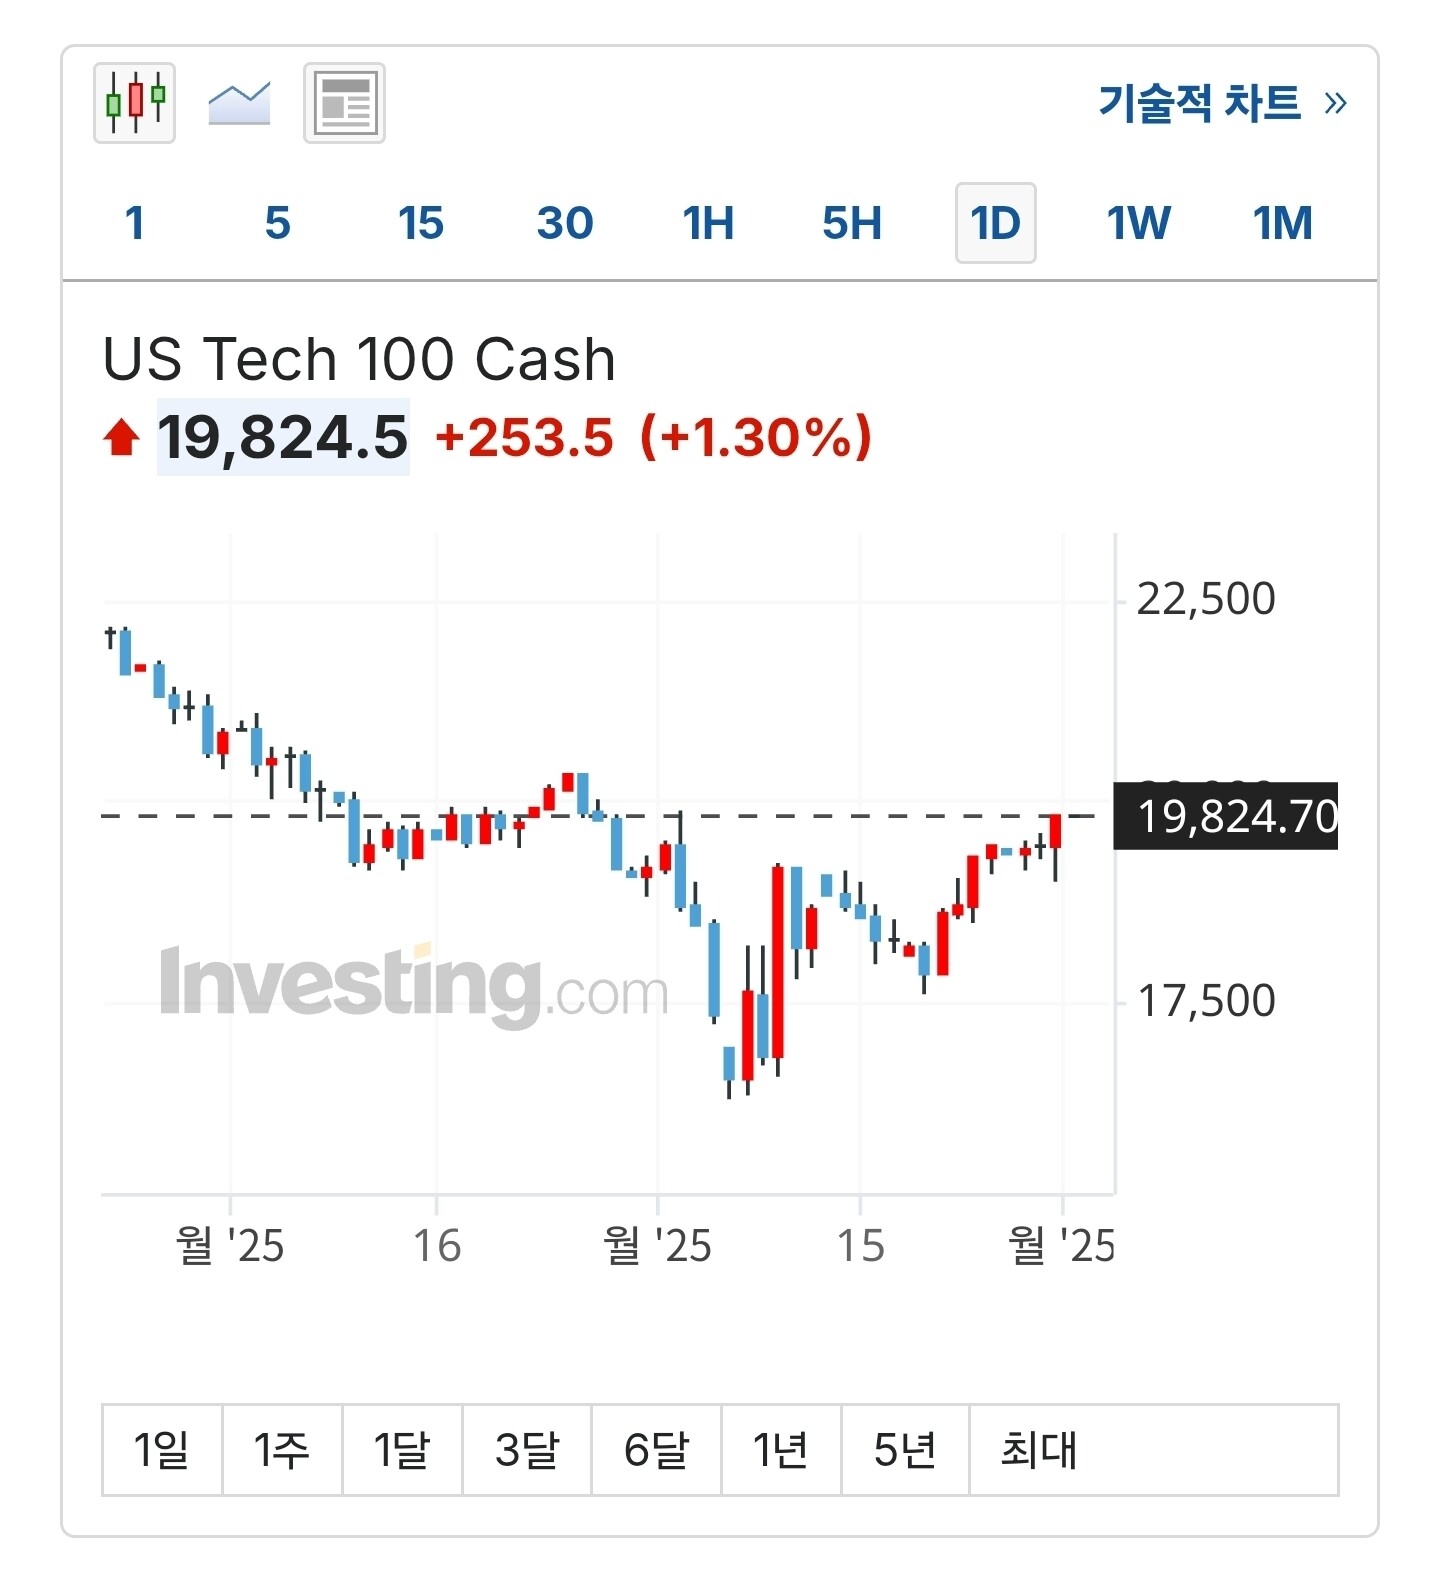Switch to the area chart icon
Screen dimensions: 1440x1588
click(239, 103)
